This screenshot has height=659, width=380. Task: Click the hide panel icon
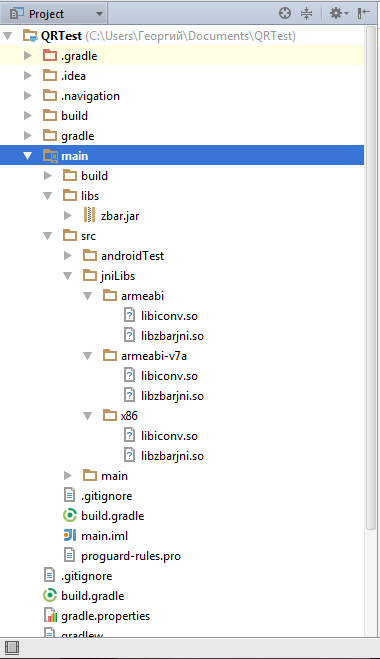tap(364, 13)
